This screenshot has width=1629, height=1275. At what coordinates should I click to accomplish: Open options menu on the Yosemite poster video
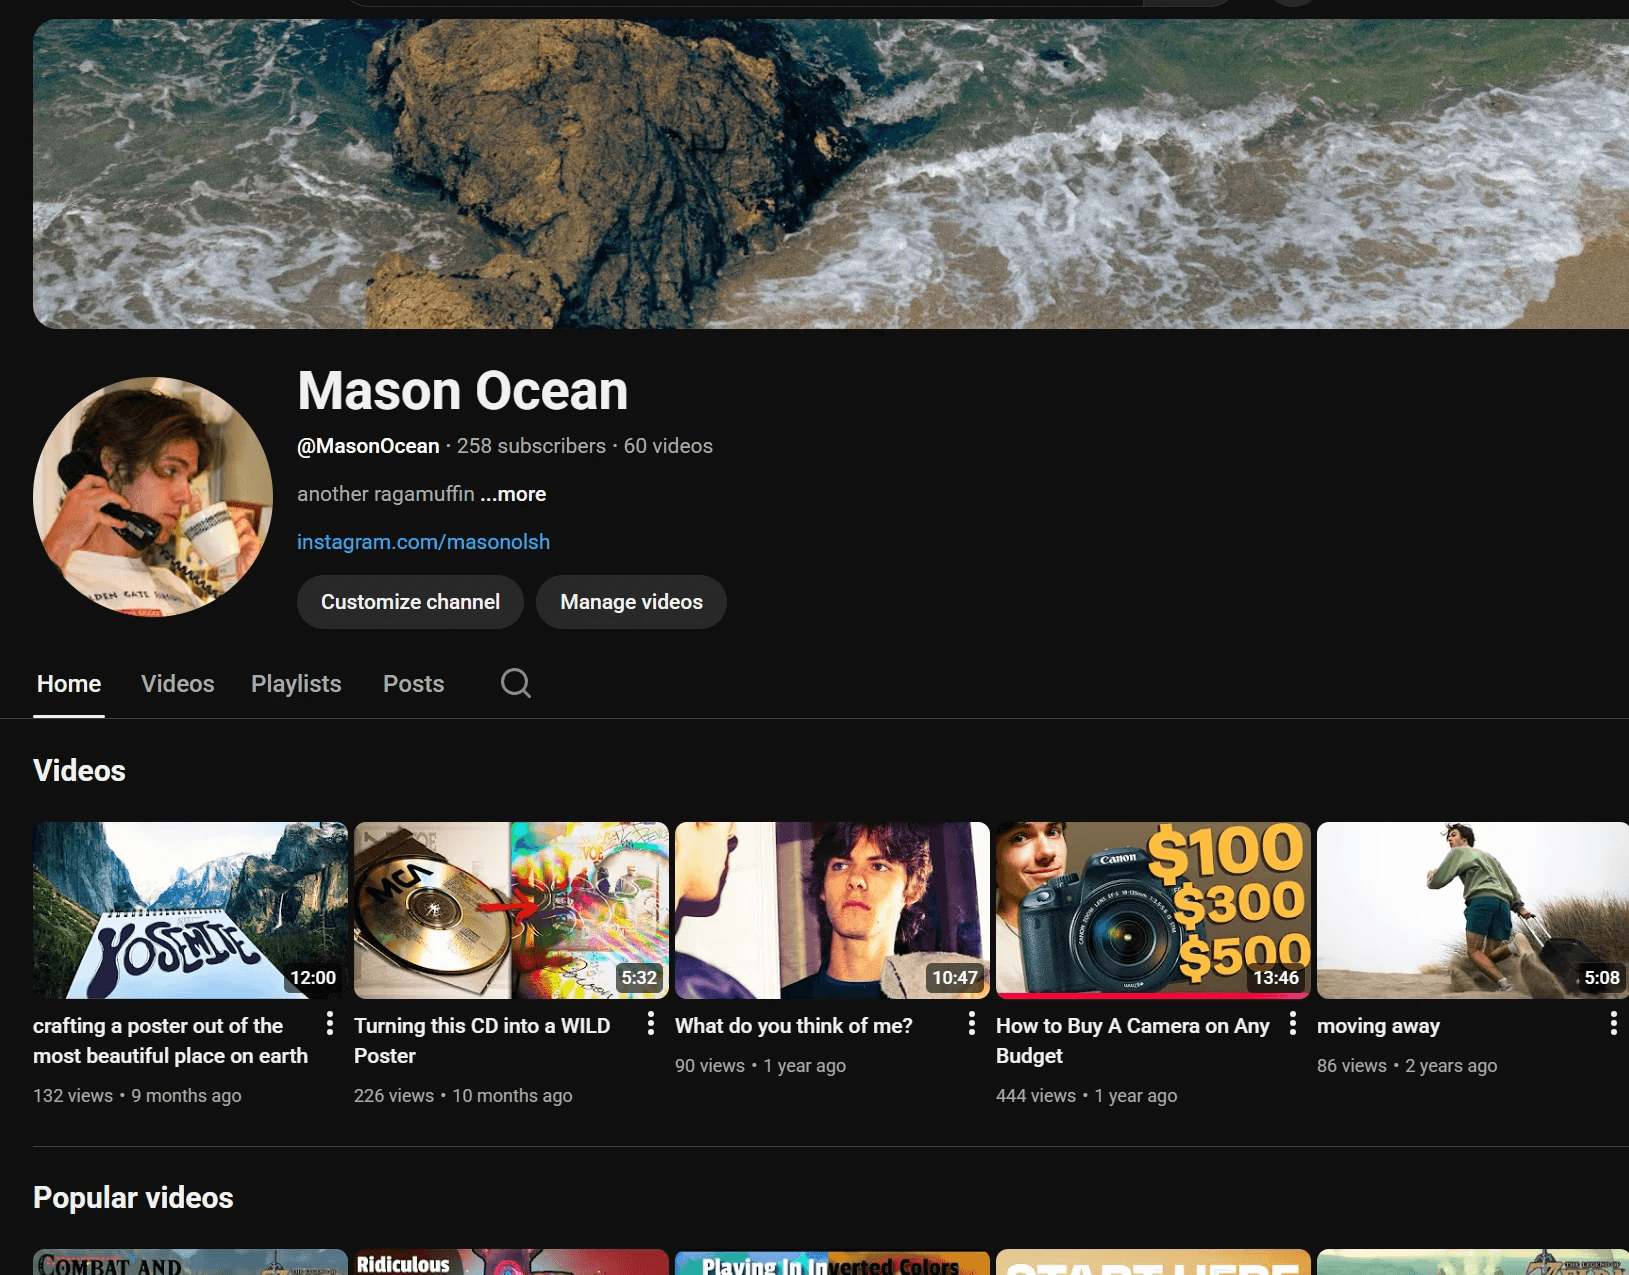pyautogui.click(x=330, y=1024)
